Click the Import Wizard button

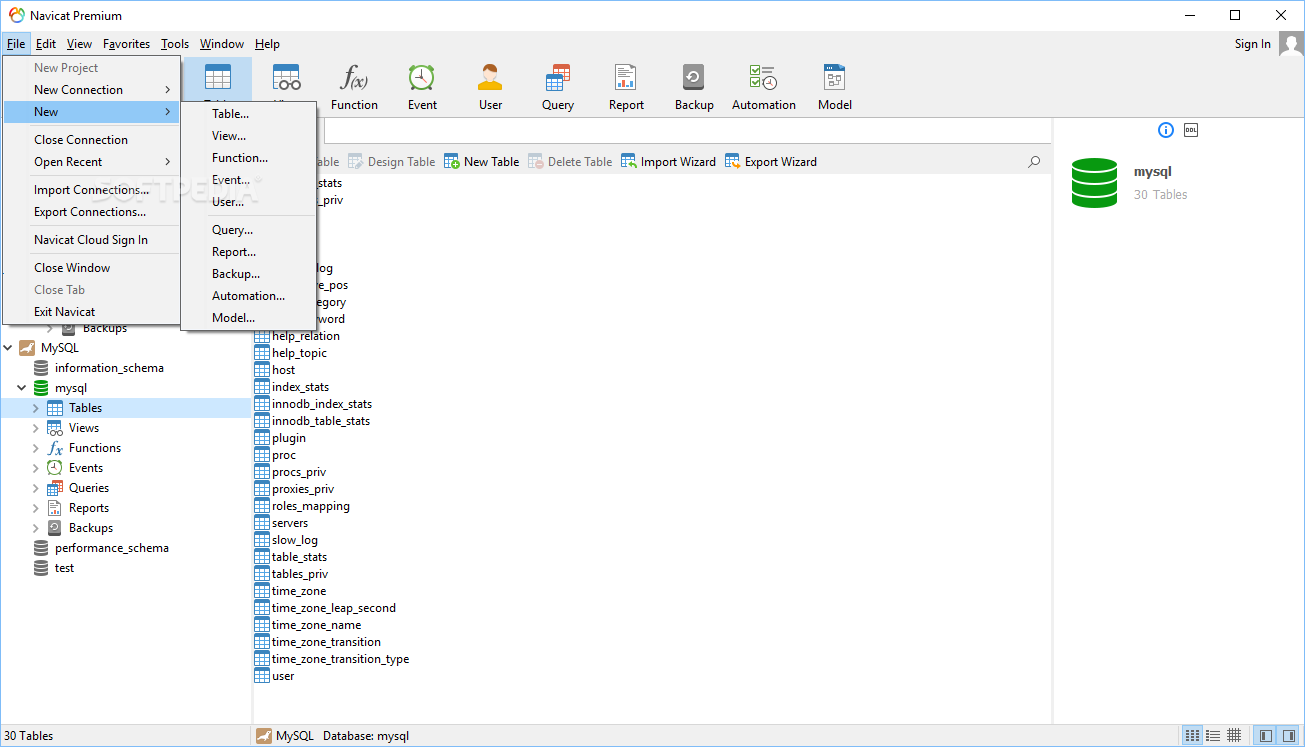pyautogui.click(x=668, y=161)
